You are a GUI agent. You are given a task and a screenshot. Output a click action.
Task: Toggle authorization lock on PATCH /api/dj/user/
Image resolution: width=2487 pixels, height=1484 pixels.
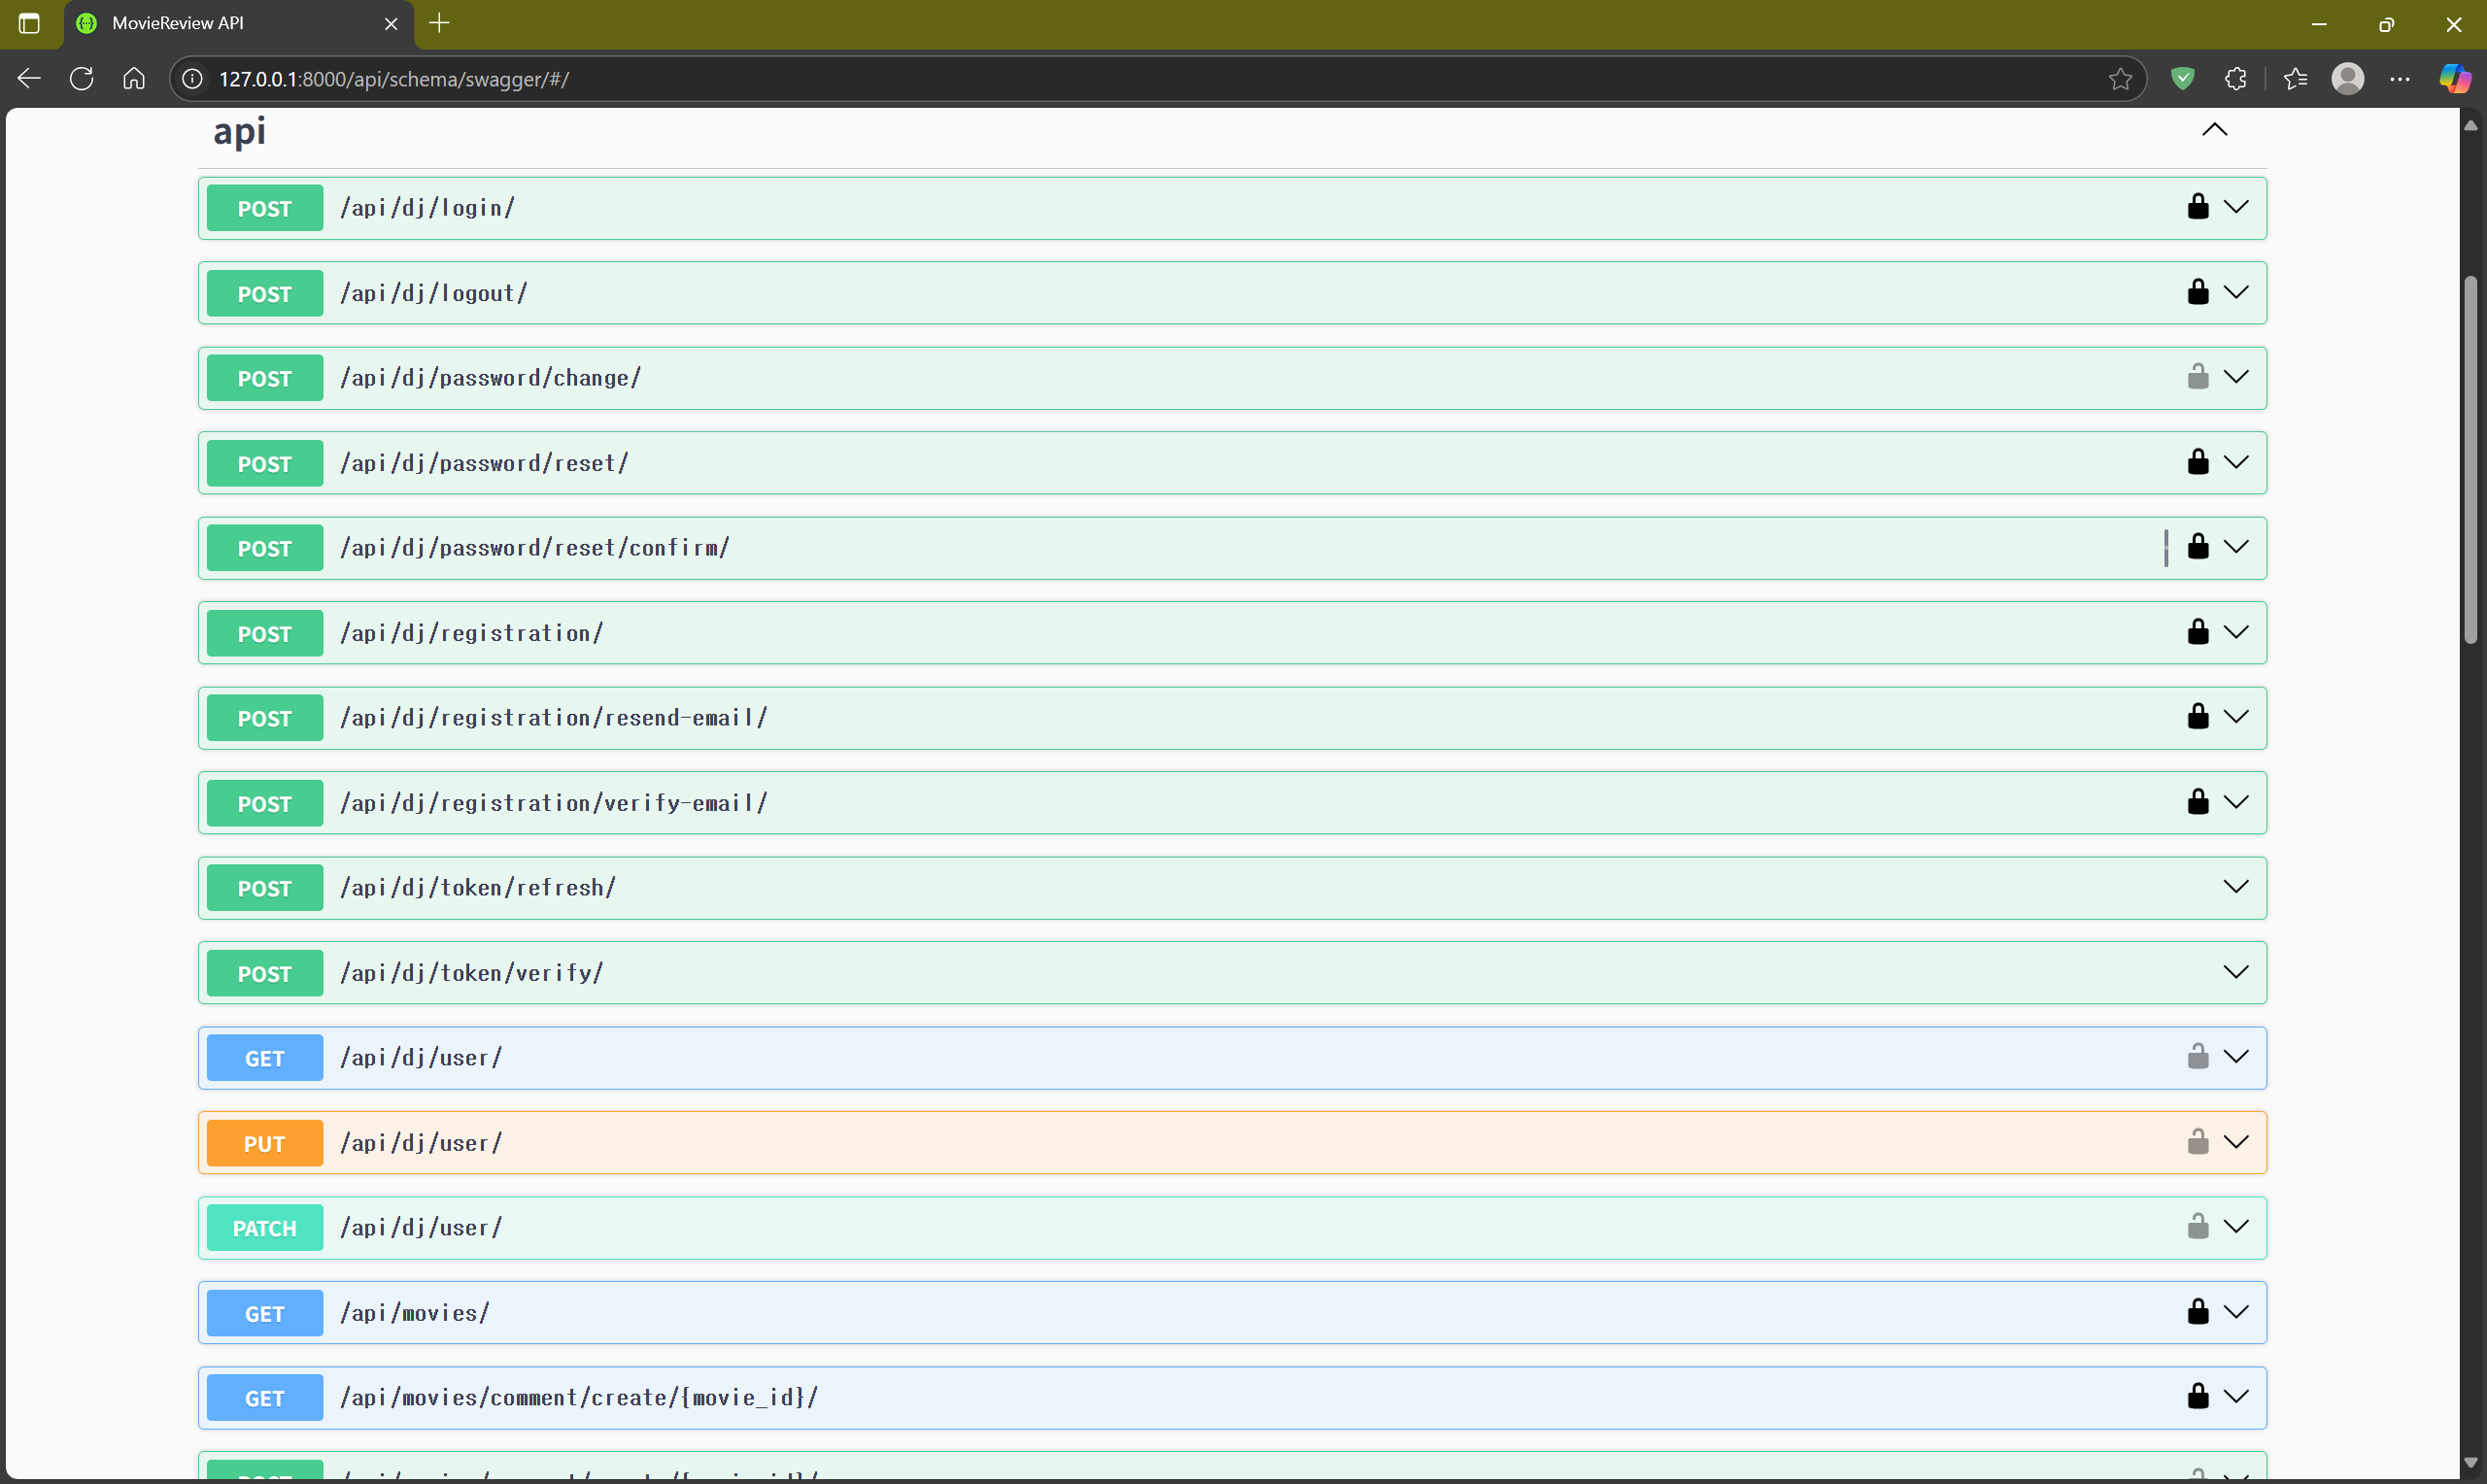[x=2197, y=1227]
